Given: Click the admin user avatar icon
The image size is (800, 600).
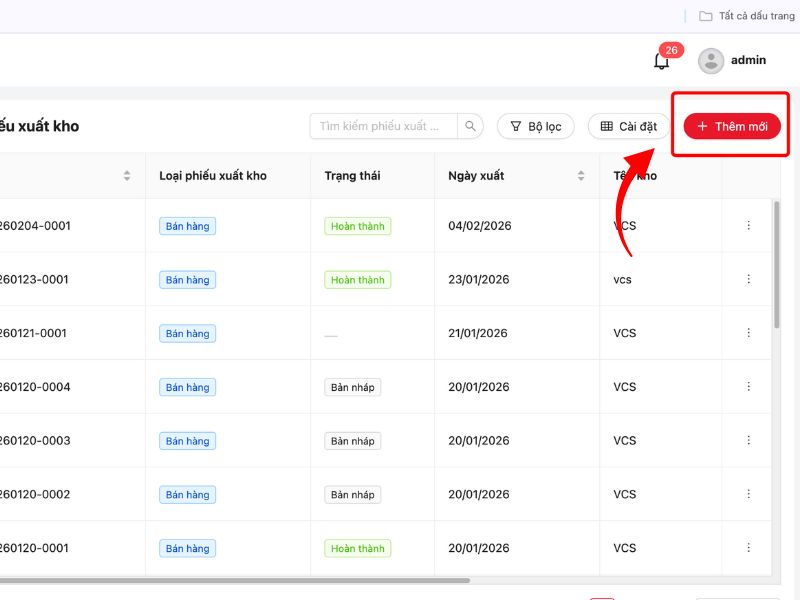Looking at the screenshot, I should click(x=711, y=61).
